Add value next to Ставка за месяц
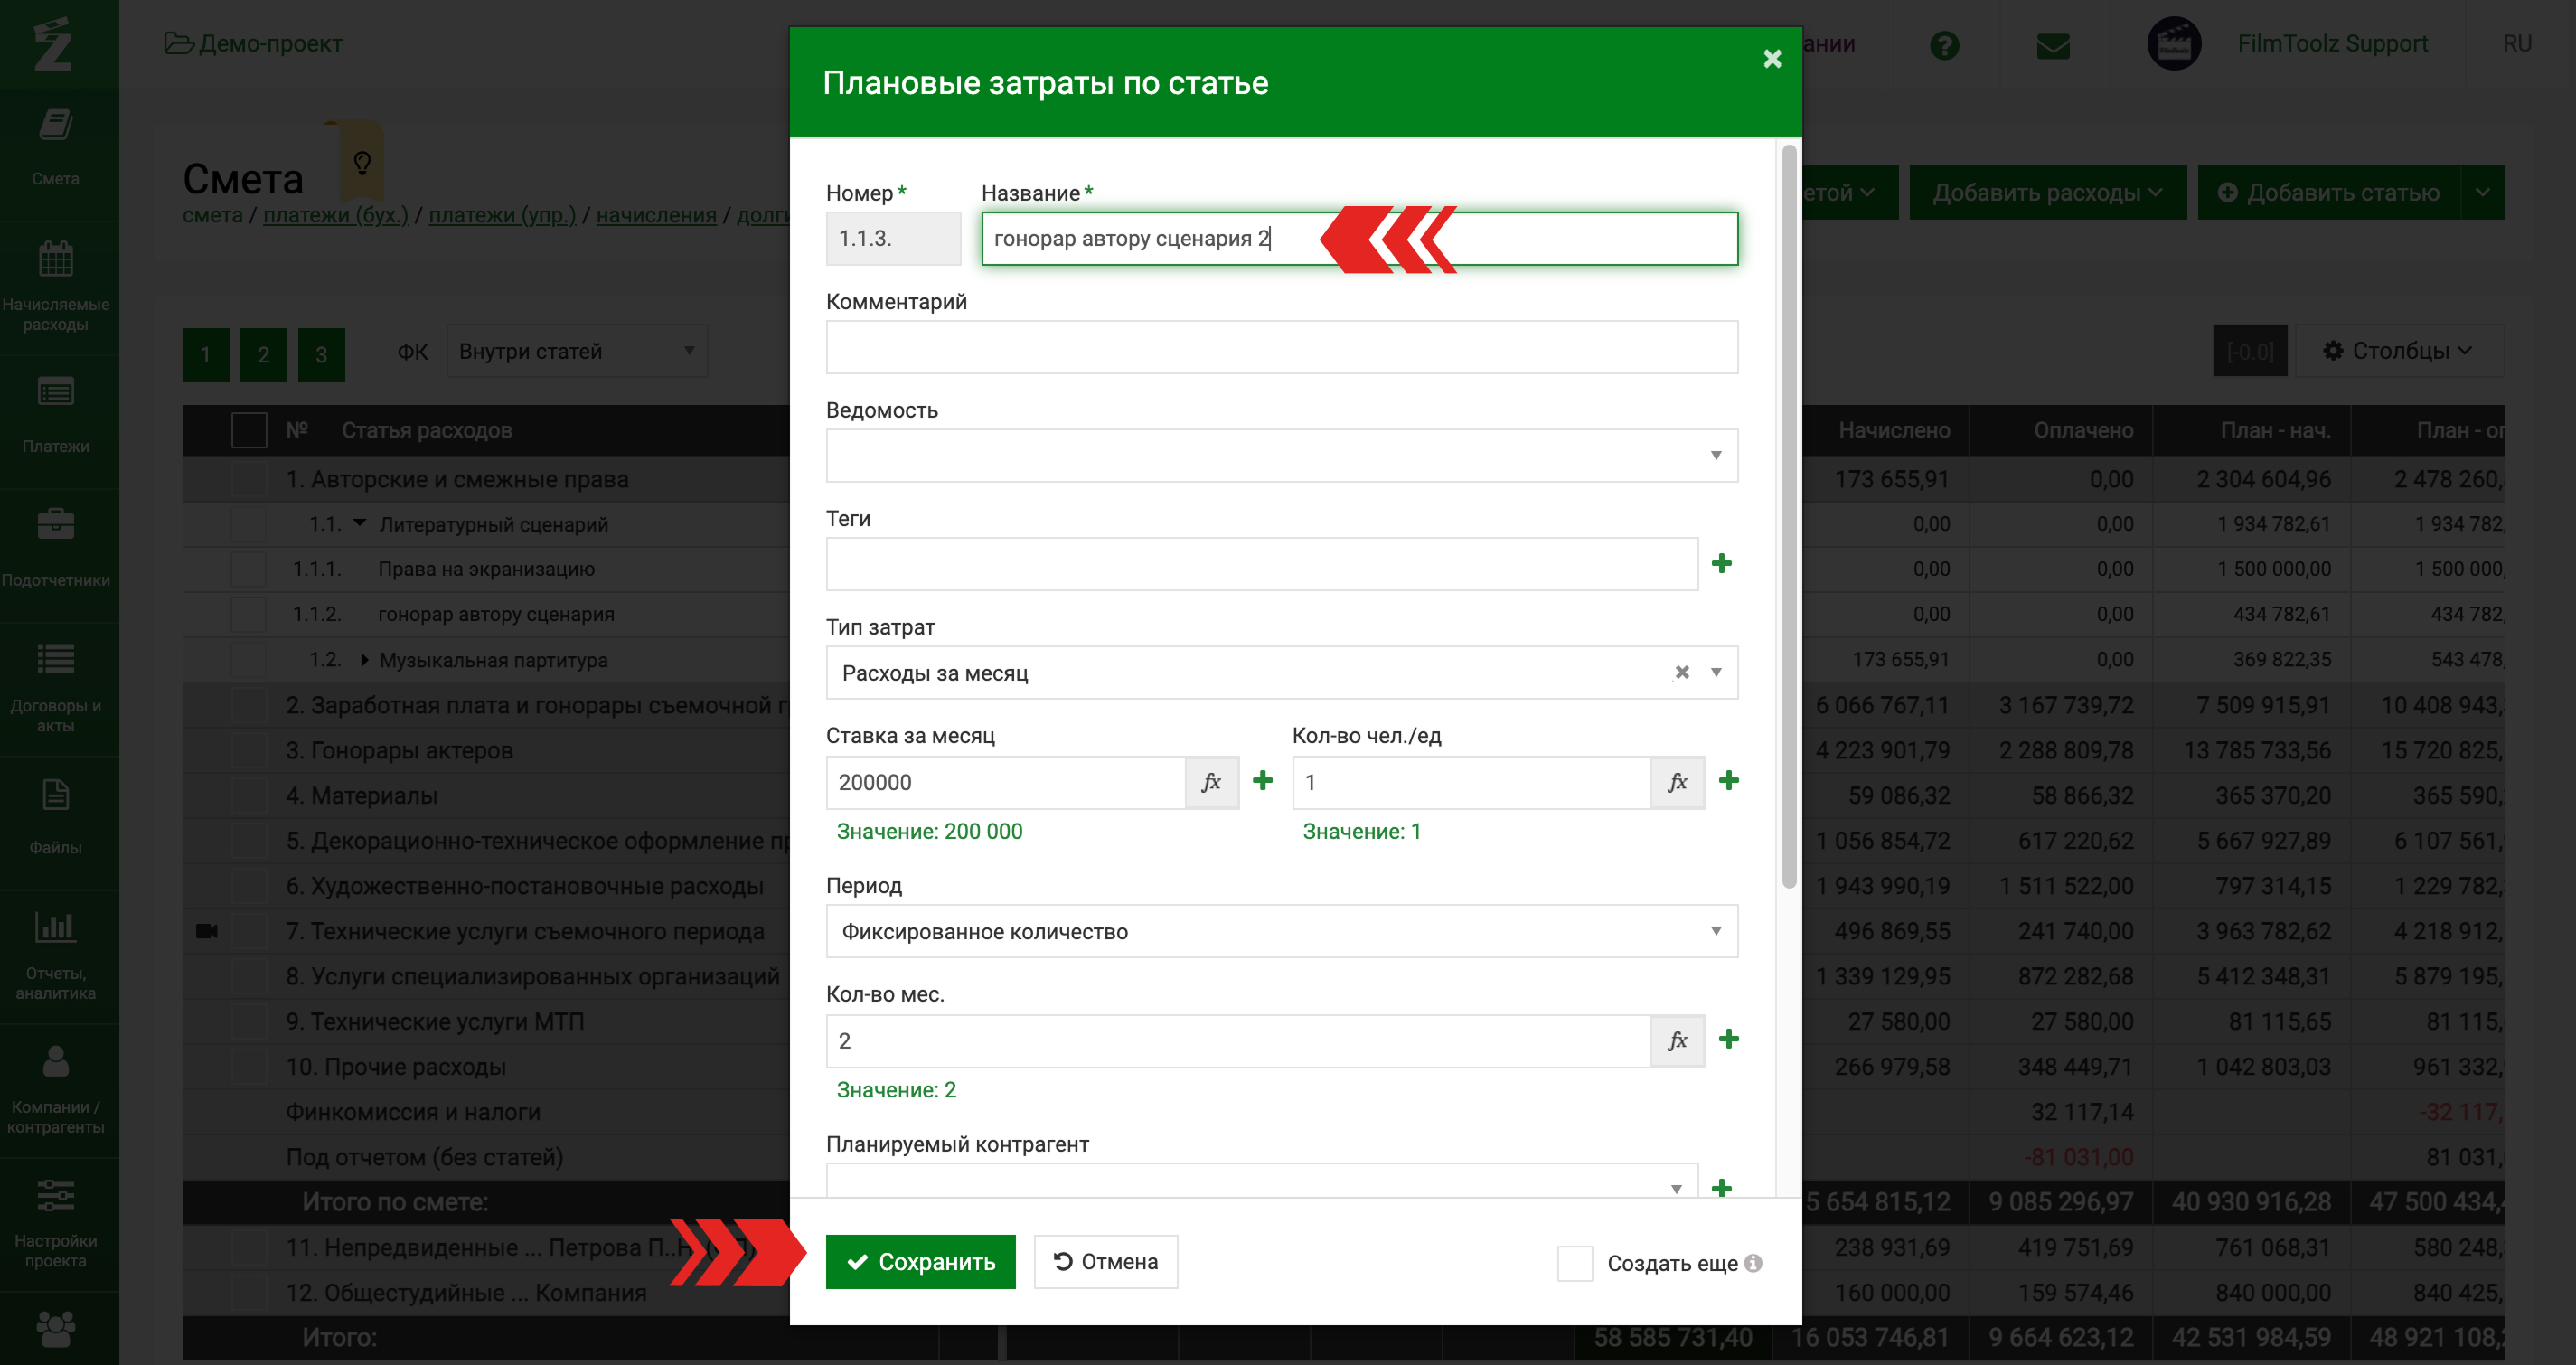 pos(1263,780)
